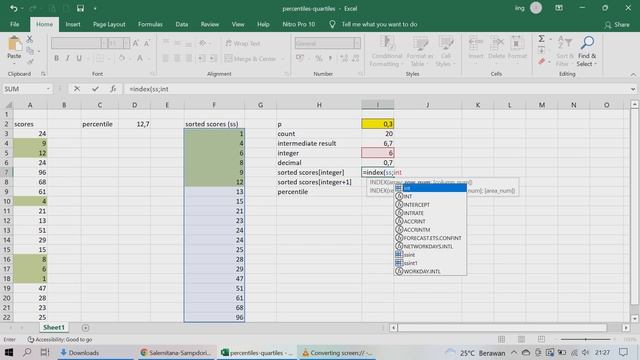
Task: Open the font name dropdown arrow
Action: (x=104, y=43)
